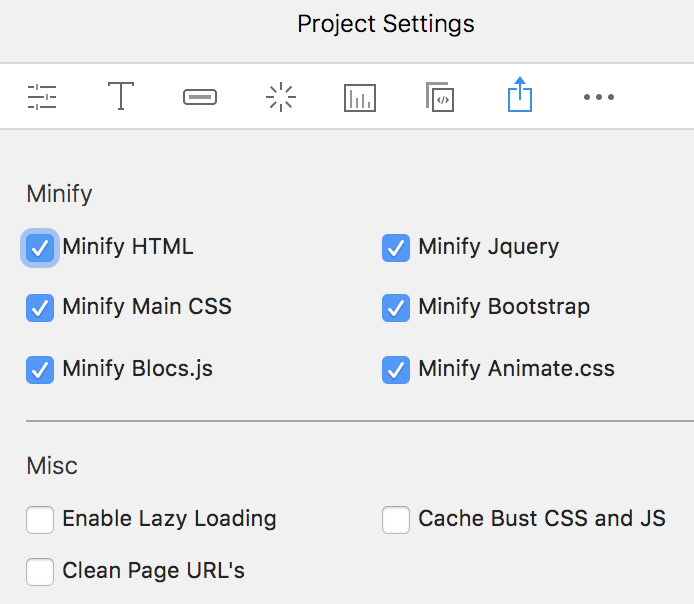Enable Lazy Loading checkbox
The width and height of the screenshot is (694, 604).
pyautogui.click(x=40, y=520)
